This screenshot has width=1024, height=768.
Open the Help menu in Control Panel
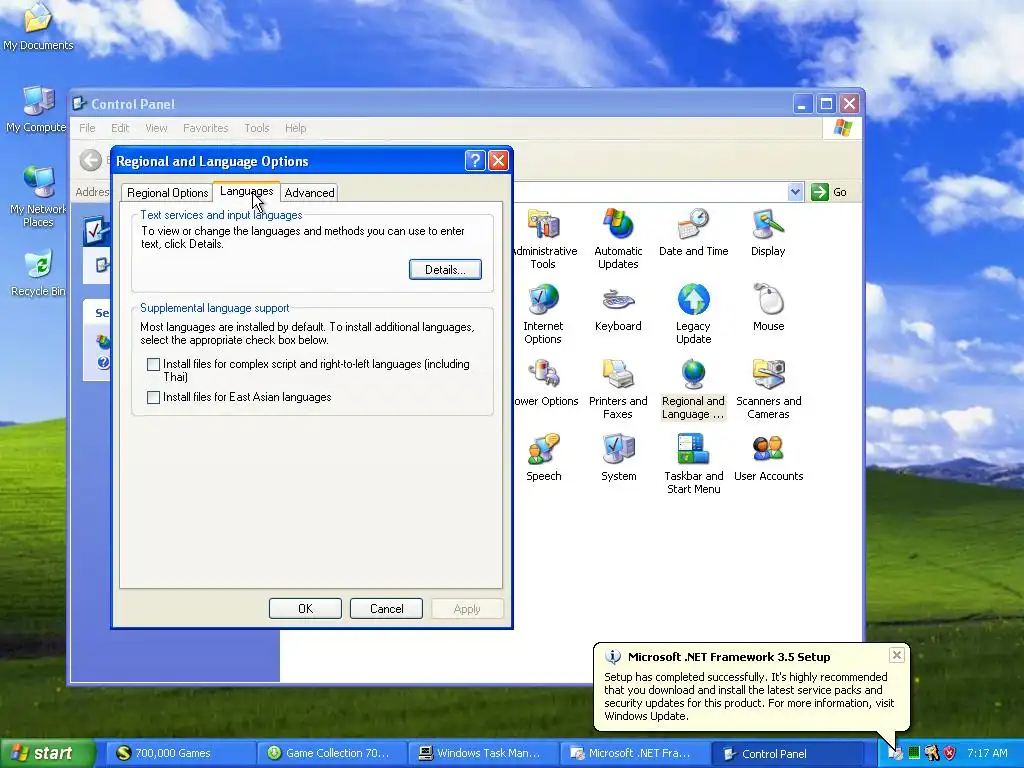pos(295,128)
